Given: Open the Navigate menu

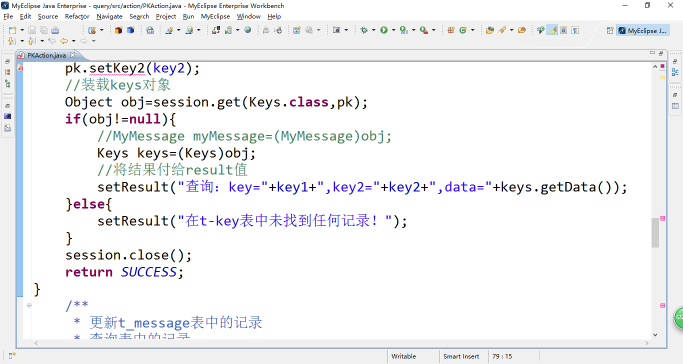Looking at the screenshot, I should (109, 17).
